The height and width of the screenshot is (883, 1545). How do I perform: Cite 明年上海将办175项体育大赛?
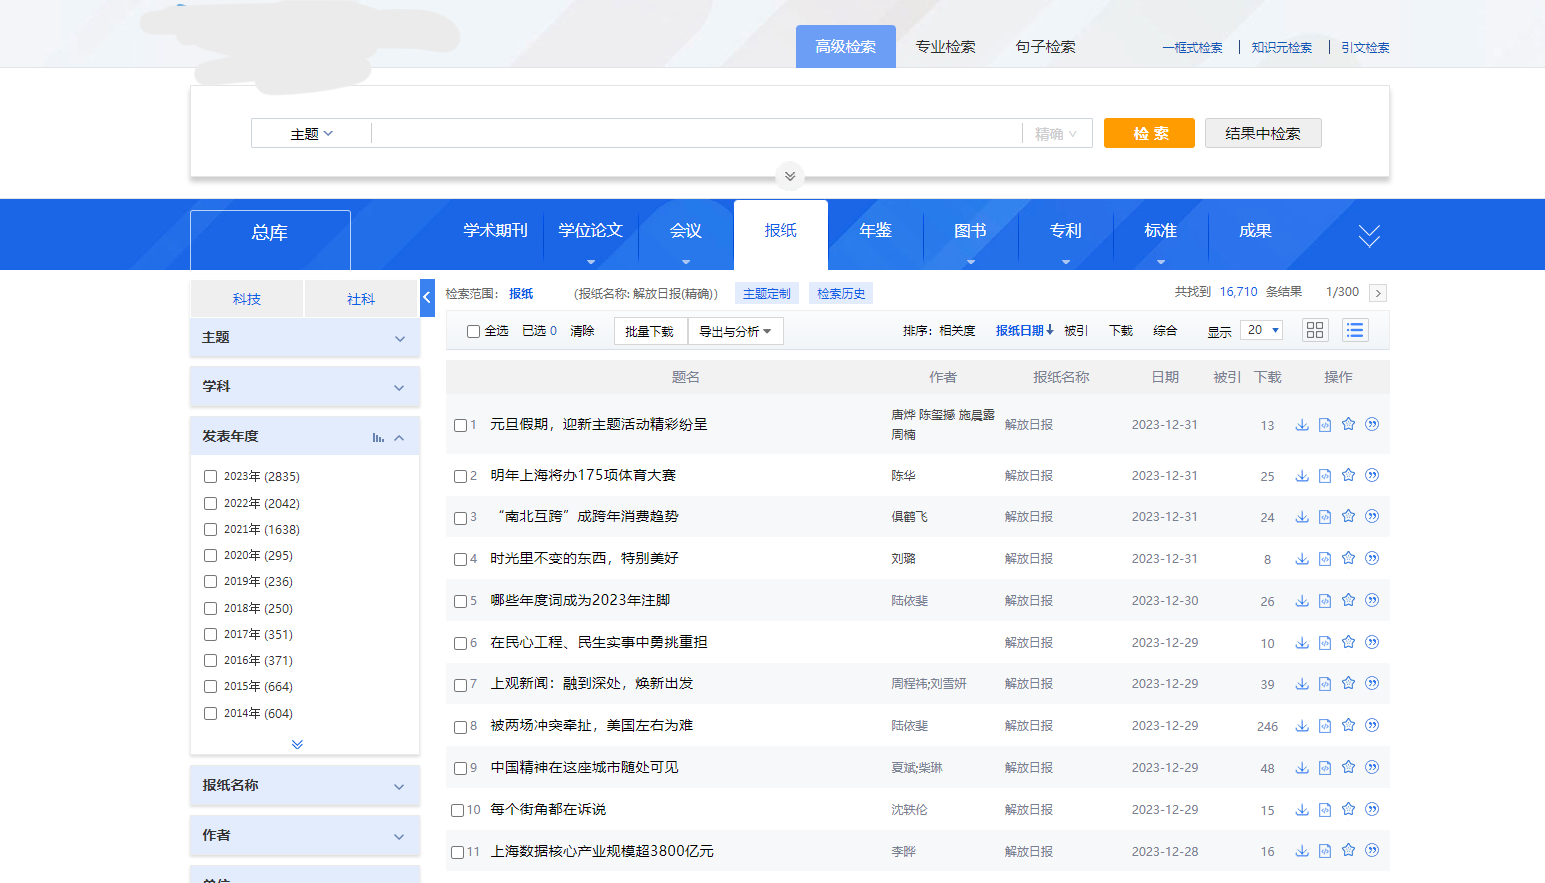[1372, 475]
